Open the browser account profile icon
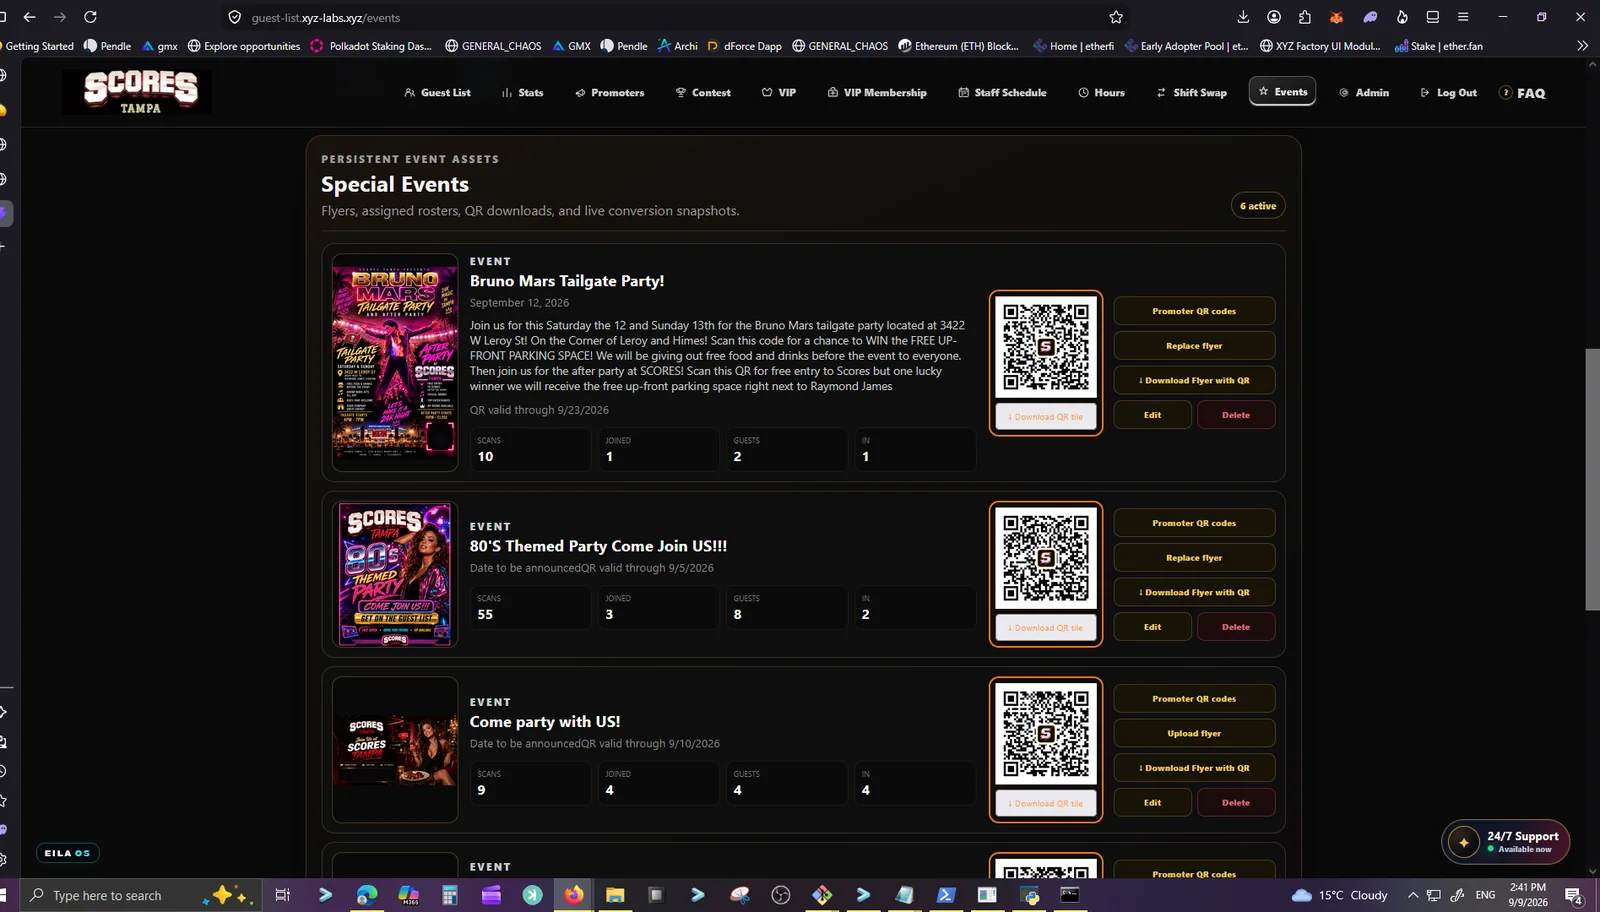Screen dimensions: 1600x912 [1274, 17]
